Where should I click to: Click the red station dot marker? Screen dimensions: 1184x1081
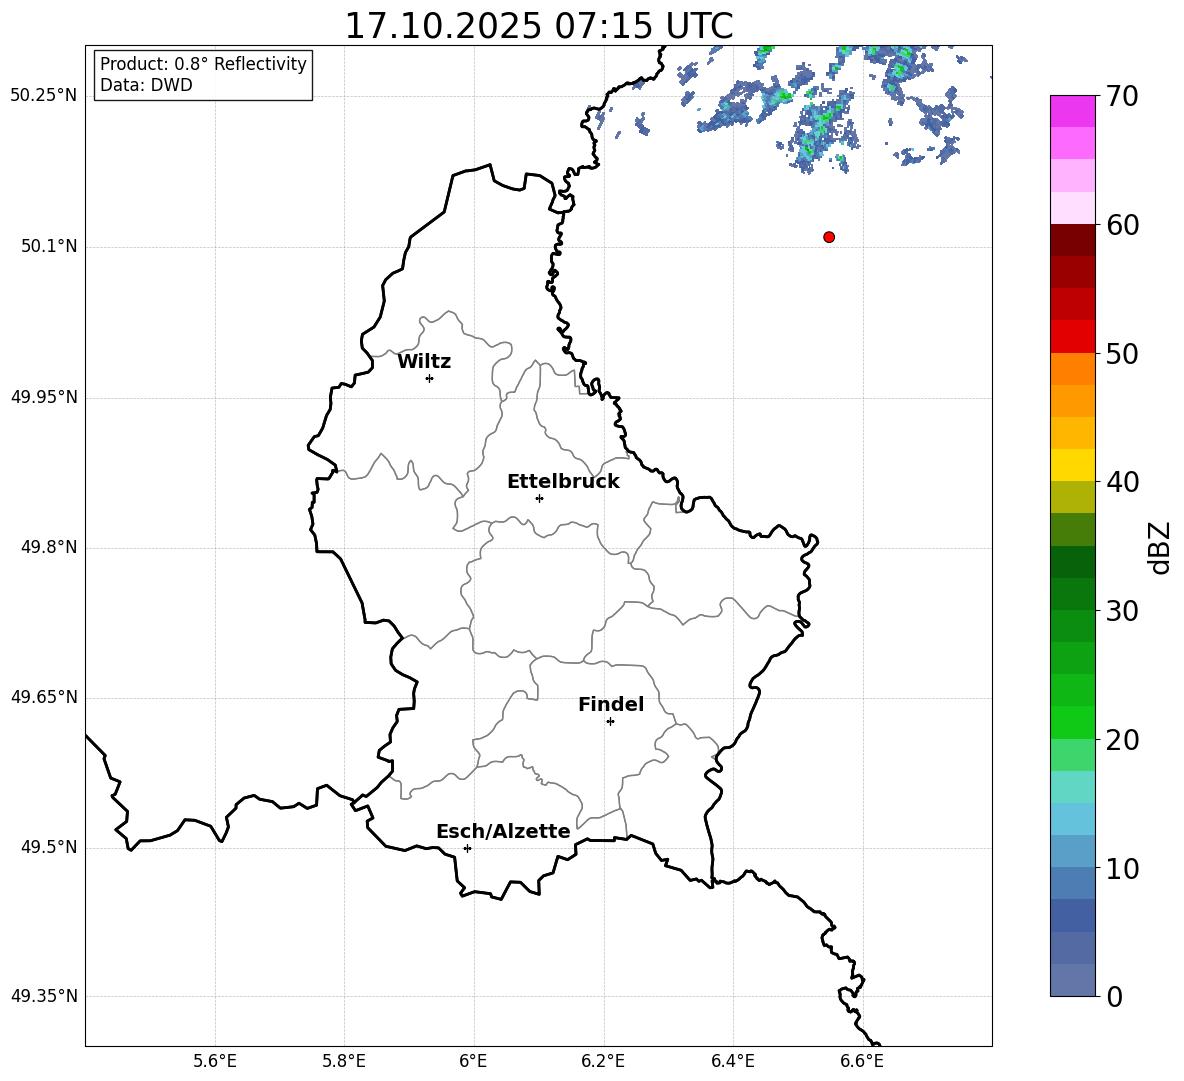point(828,237)
